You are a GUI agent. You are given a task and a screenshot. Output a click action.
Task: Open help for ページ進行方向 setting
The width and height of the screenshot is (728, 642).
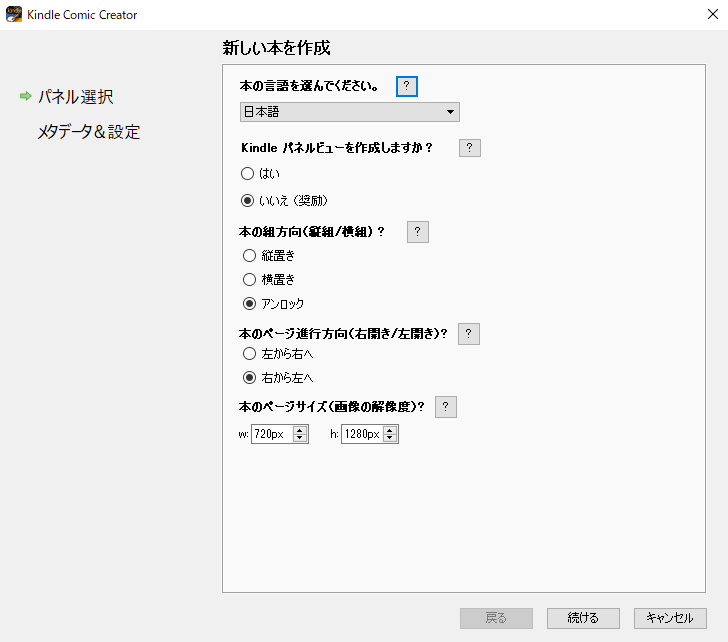[x=469, y=334]
